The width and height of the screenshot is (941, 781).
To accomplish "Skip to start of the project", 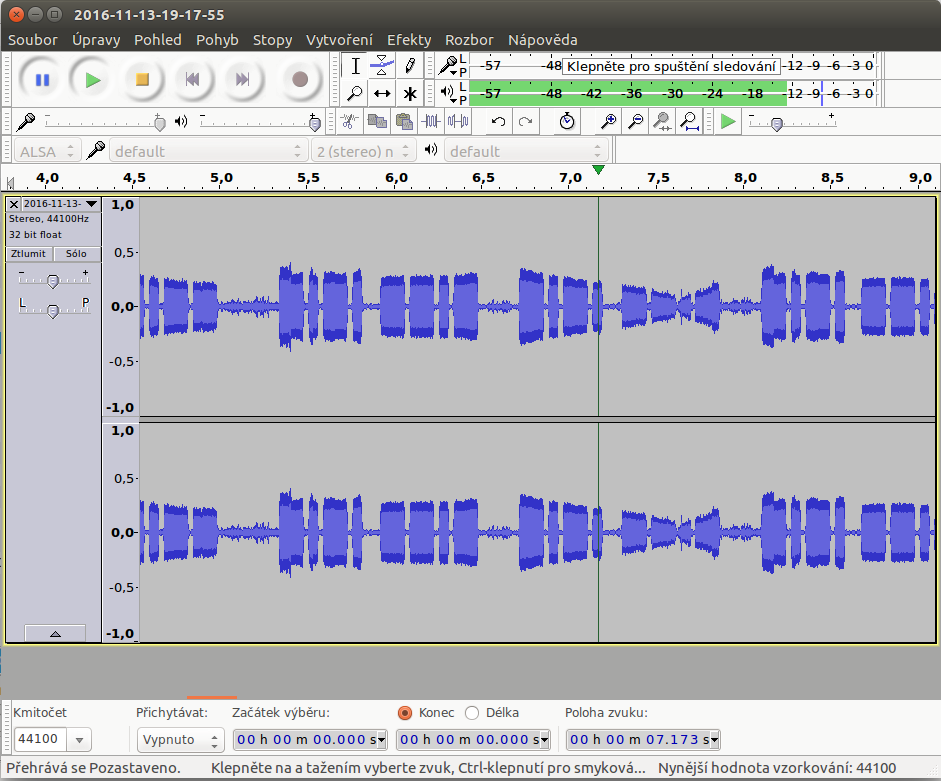I will coord(192,80).
